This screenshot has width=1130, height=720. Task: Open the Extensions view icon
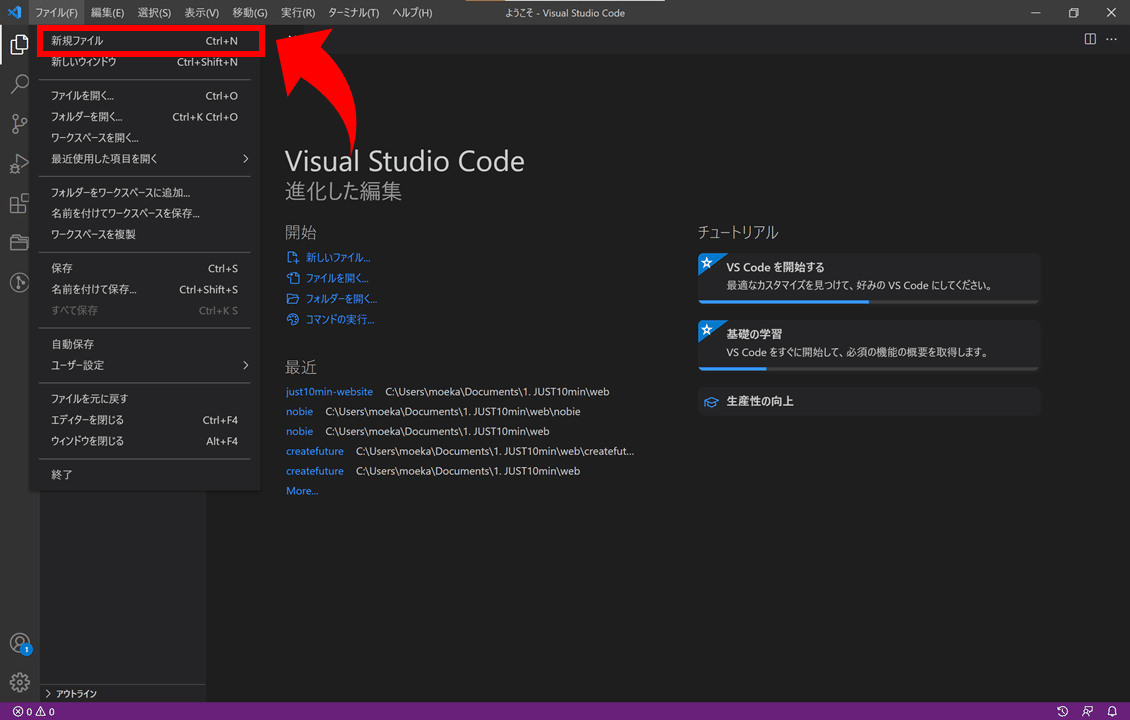point(19,203)
